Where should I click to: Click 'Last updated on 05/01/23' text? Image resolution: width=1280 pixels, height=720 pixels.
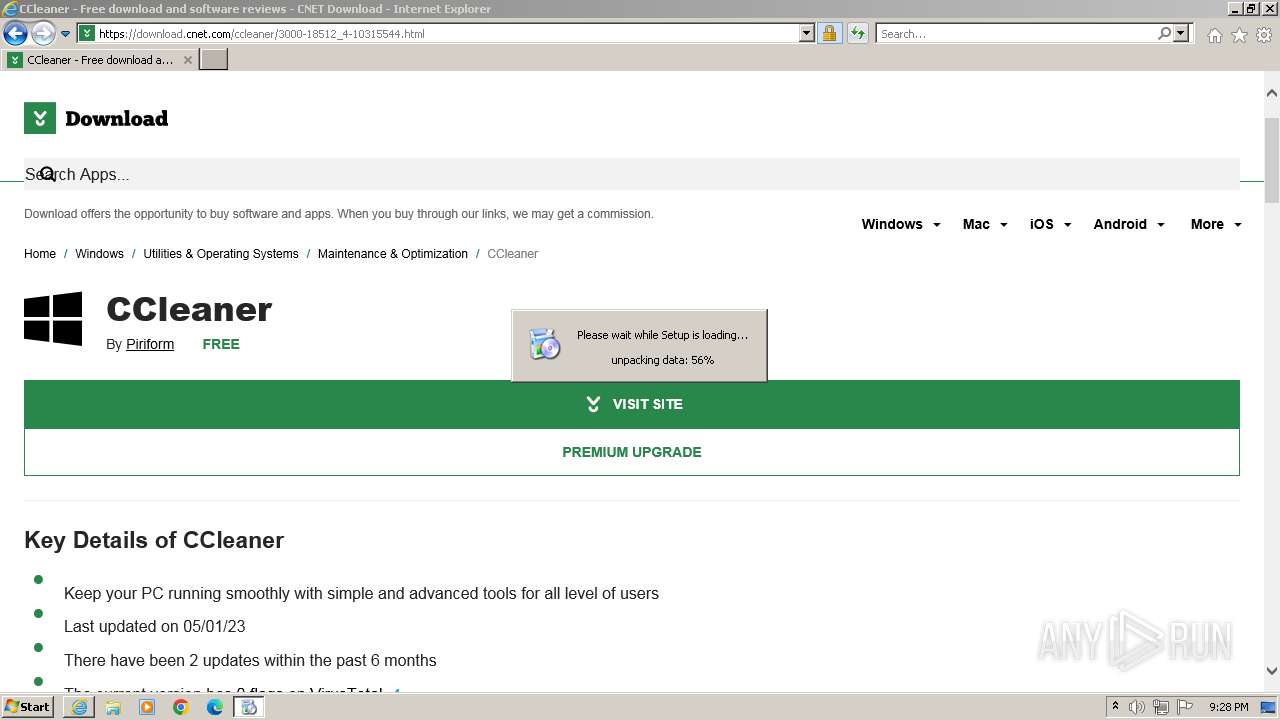[x=154, y=627]
